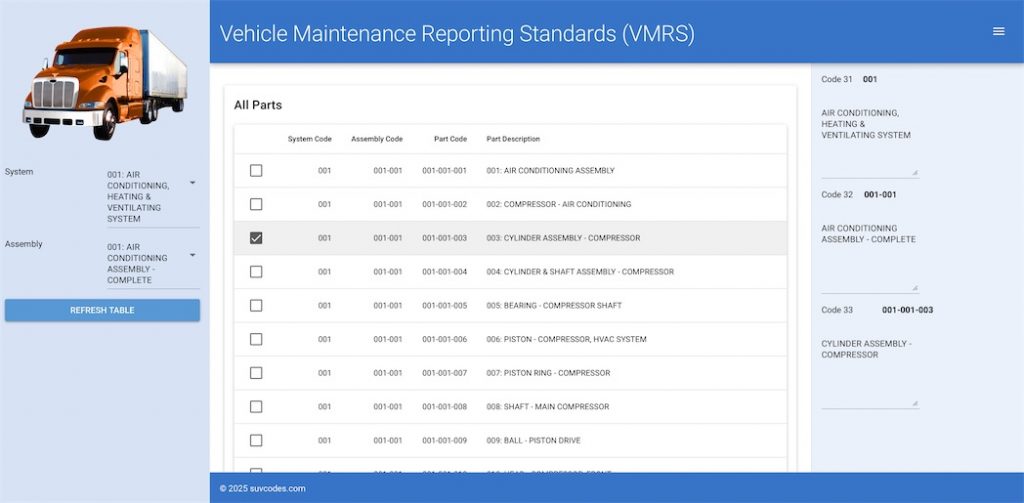Click into the Code 32 description field
This screenshot has width=1024, height=503.
[x=868, y=250]
